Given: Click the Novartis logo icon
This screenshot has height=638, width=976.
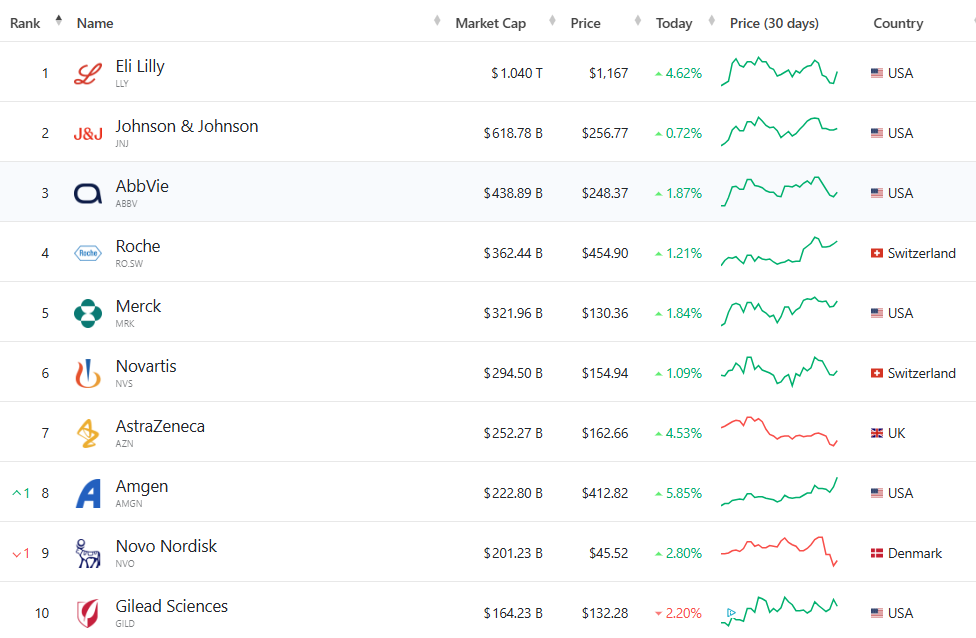Looking at the screenshot, I should pos(88,373).
